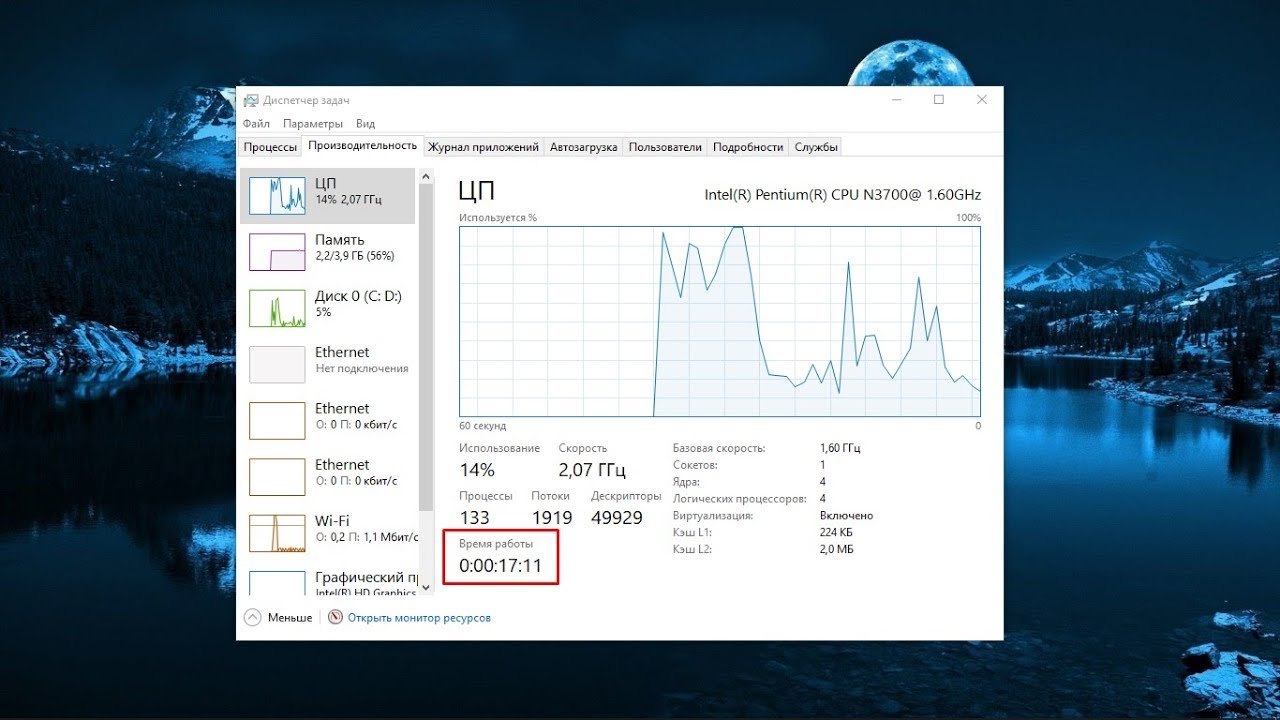Click the Сокетов: label
1280x720 pixels.
pyautogui.click(x=695, y=465)
